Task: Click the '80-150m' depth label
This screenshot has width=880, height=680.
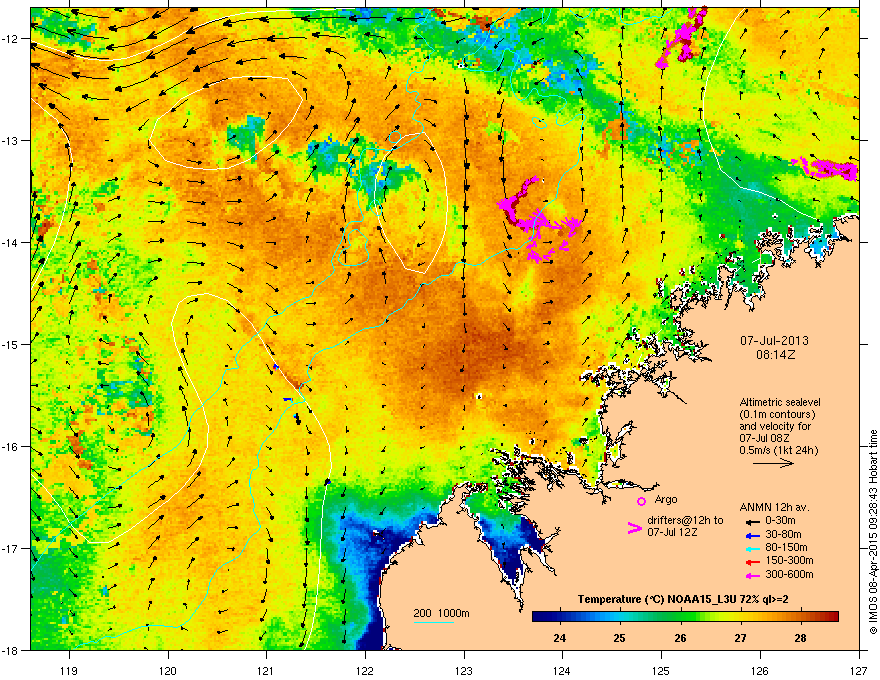Action: [786, 548]
